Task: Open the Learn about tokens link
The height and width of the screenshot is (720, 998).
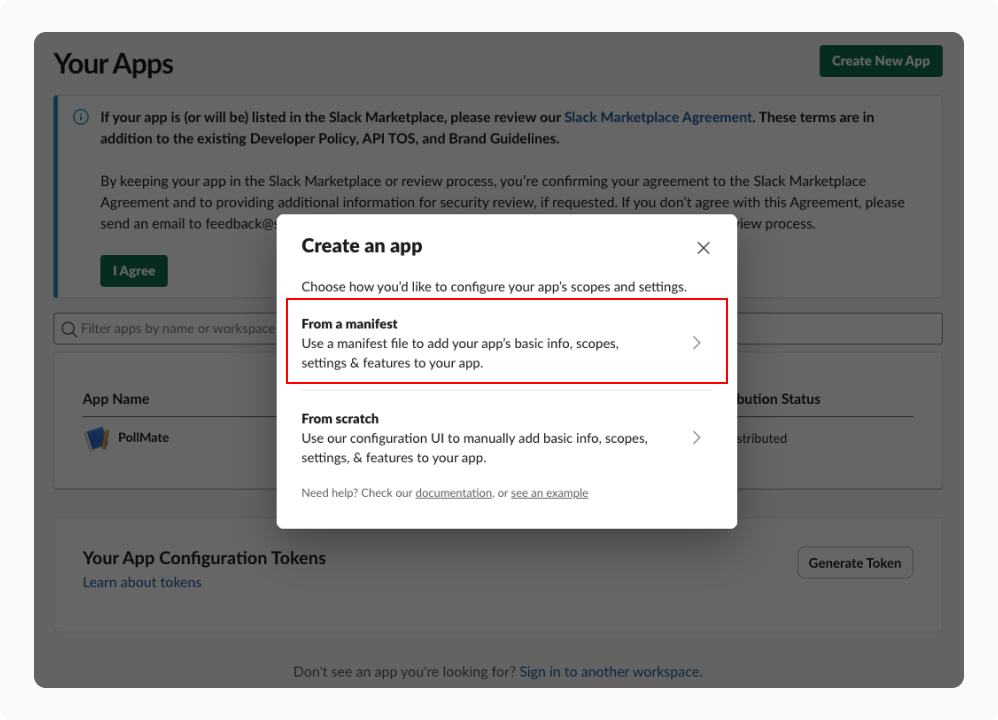Action: [x=142, y=582]
